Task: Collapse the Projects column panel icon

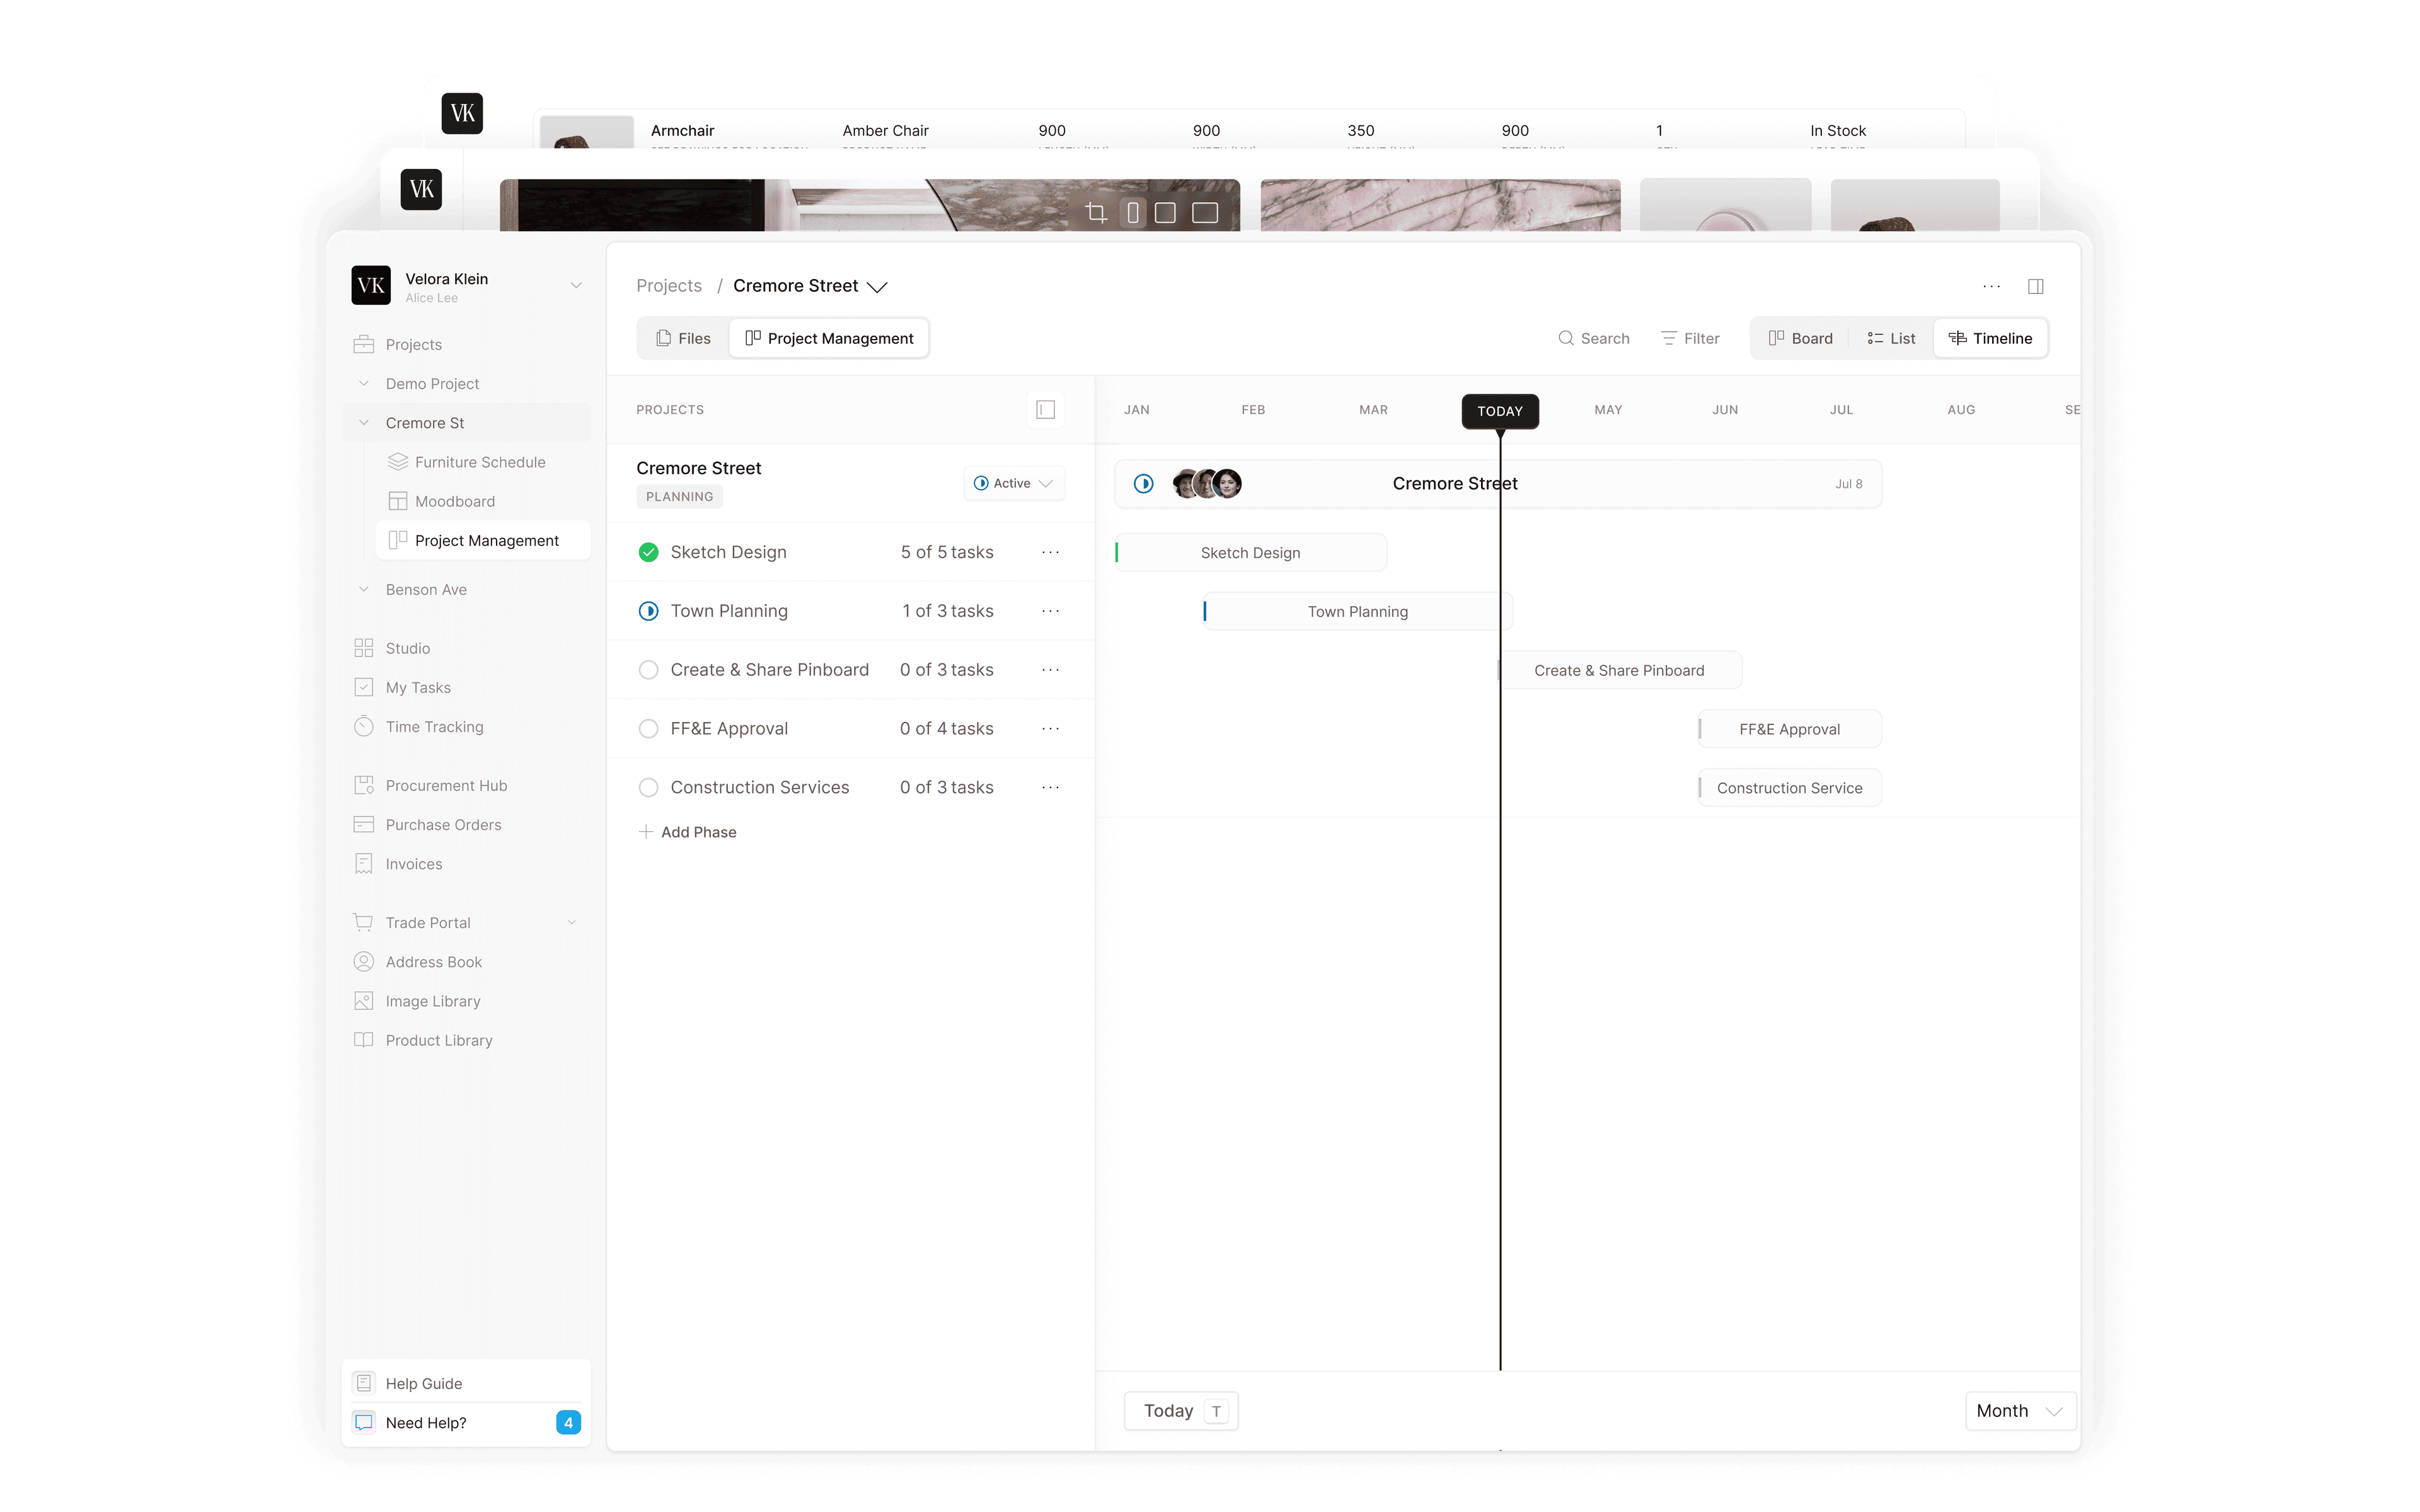Action: (x=1045, y=409)
